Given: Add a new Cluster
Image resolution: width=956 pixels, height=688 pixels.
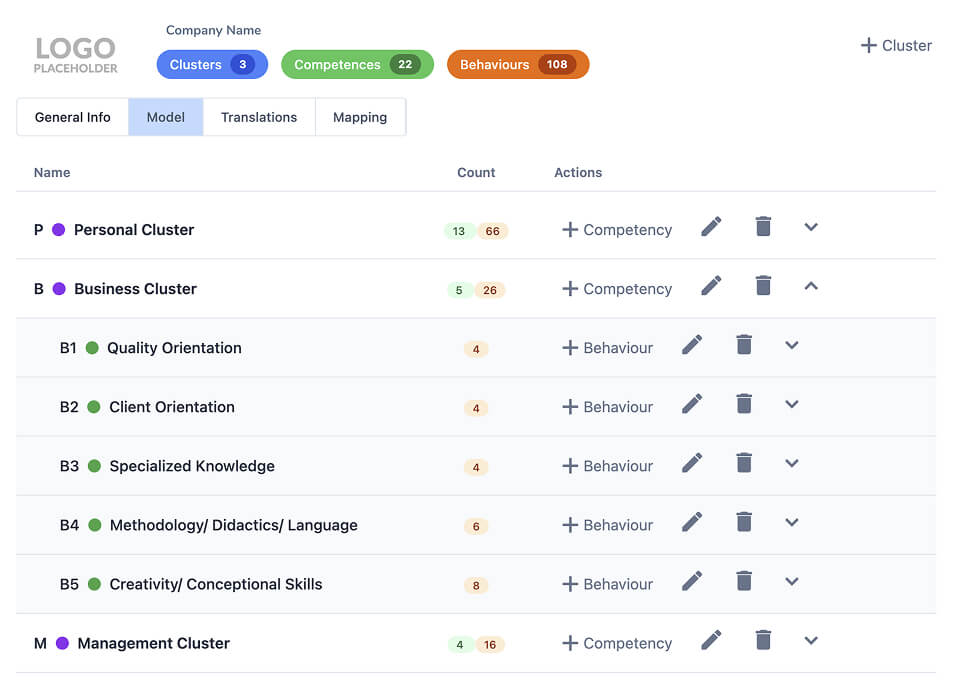Looking at the screenshot, I should click(896, 45).
